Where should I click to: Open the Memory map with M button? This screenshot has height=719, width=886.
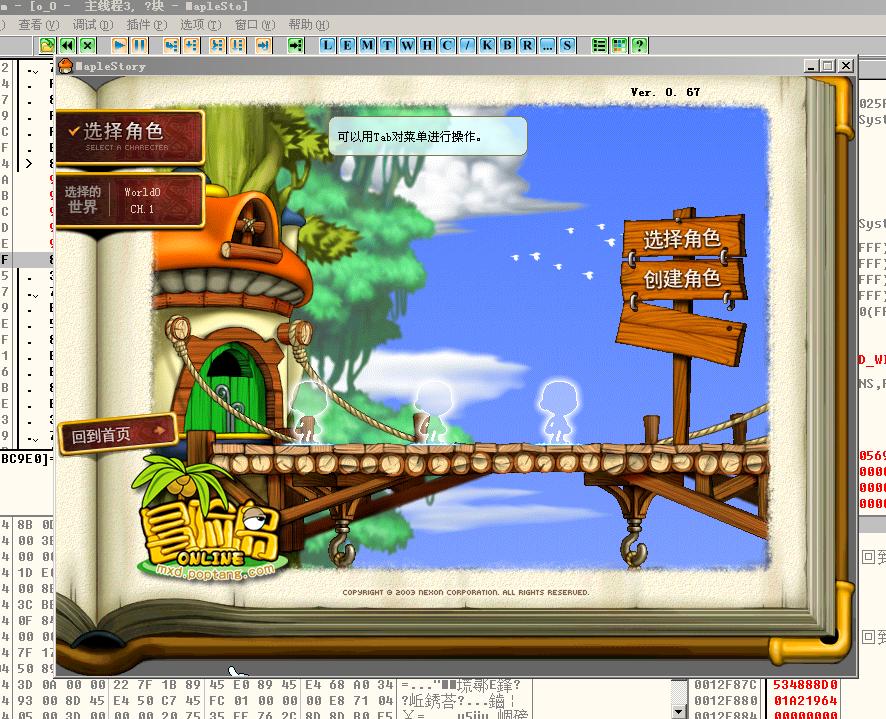click(367, 45)
